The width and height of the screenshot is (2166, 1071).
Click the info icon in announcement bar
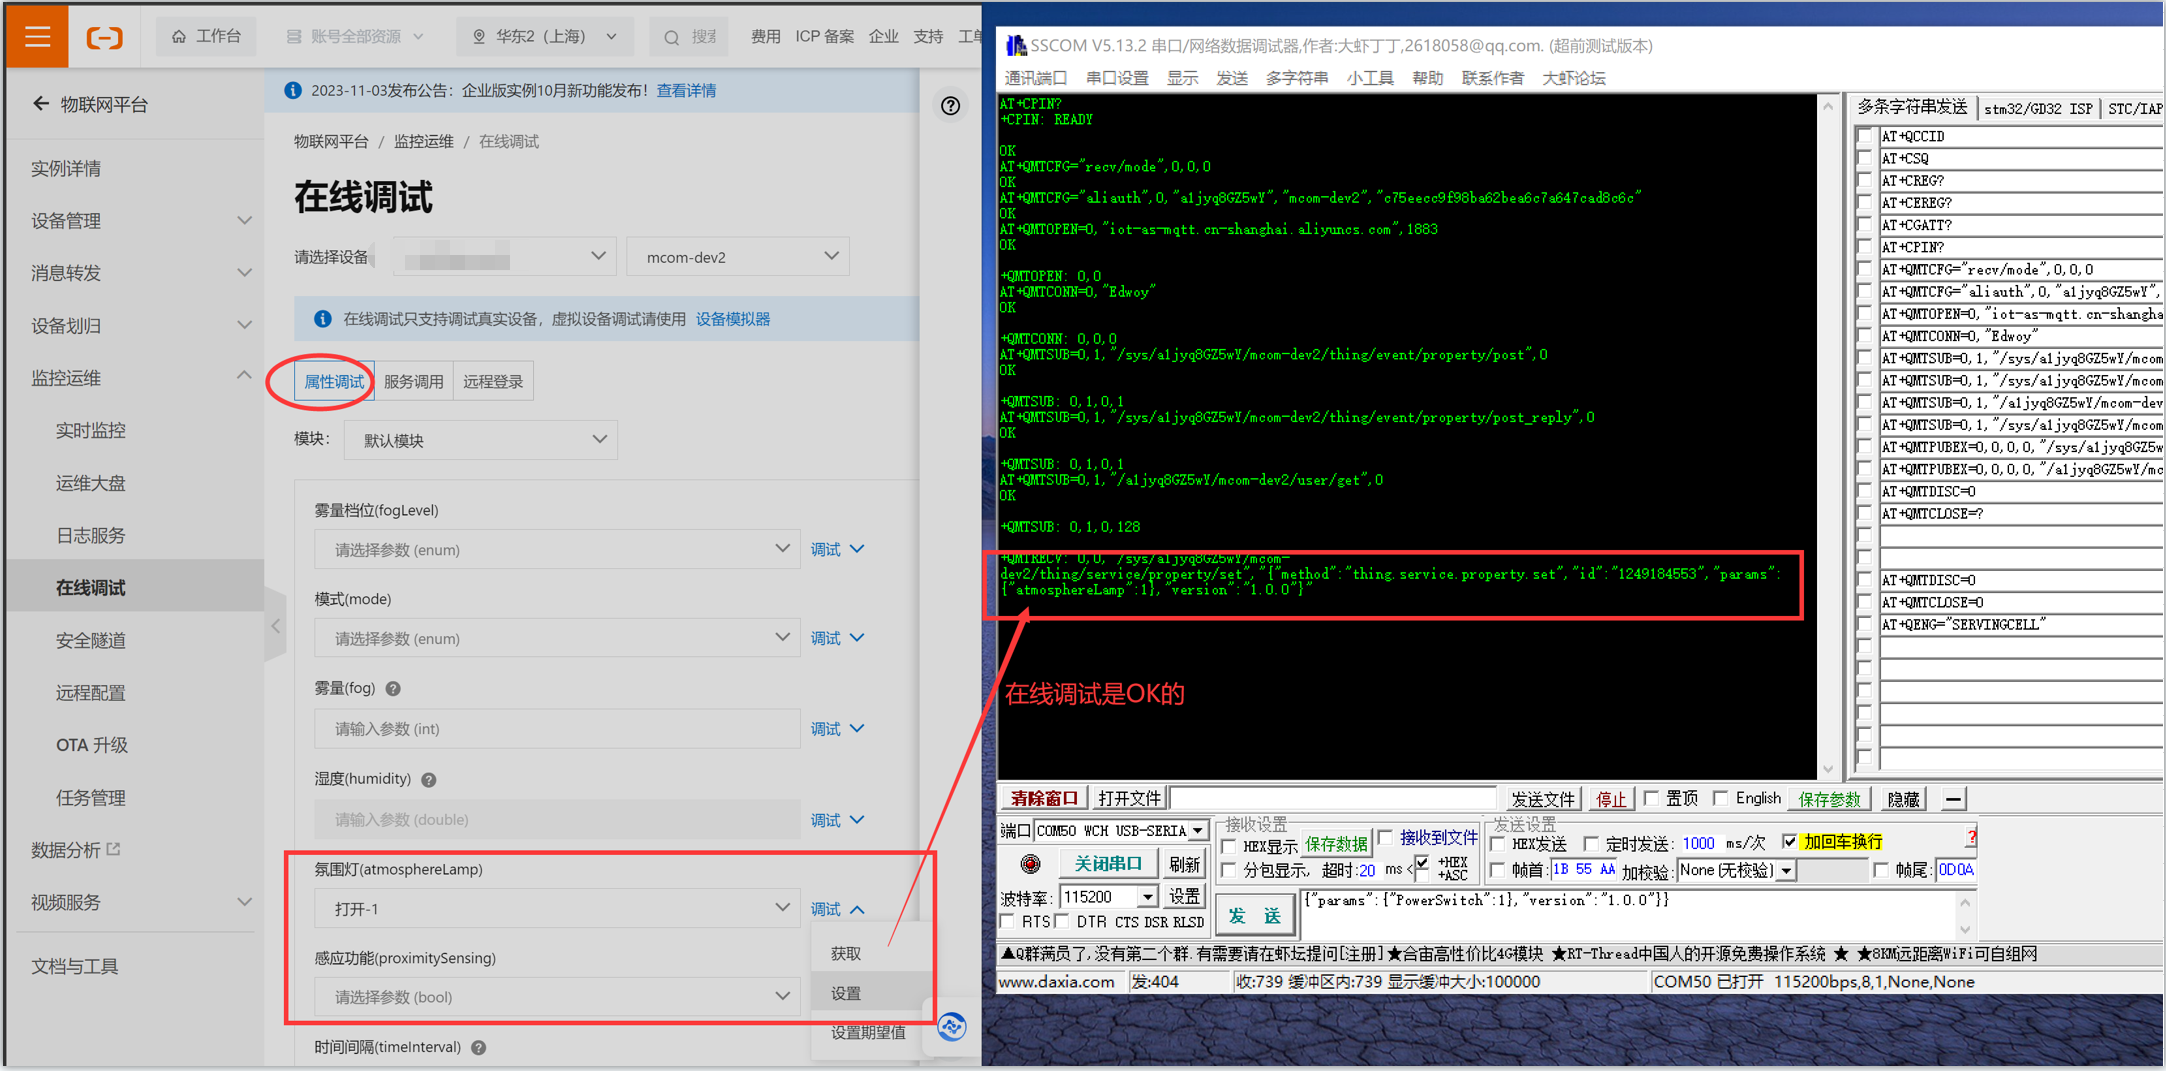[293, 90]
